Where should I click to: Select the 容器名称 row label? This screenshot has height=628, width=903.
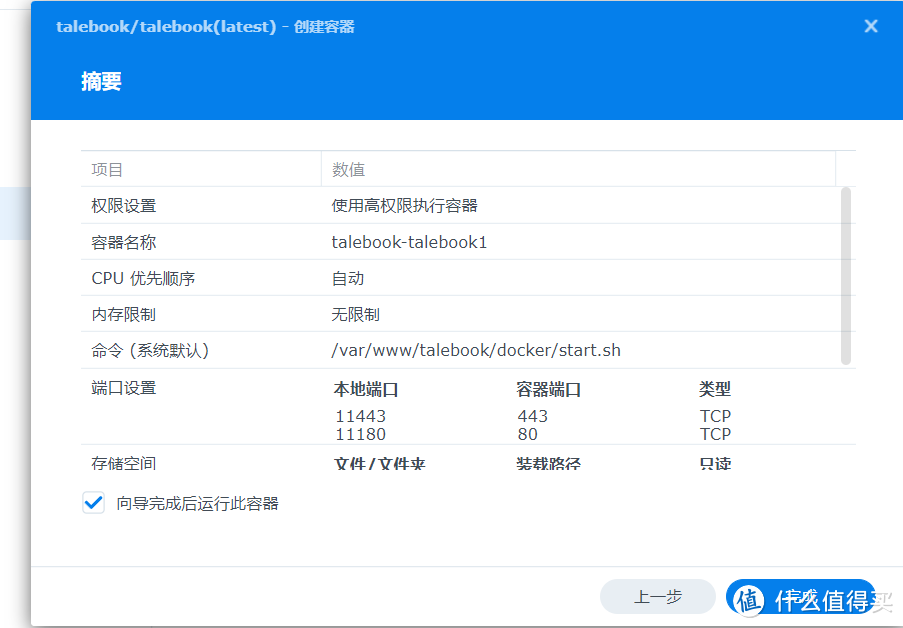tap(124, 242)
